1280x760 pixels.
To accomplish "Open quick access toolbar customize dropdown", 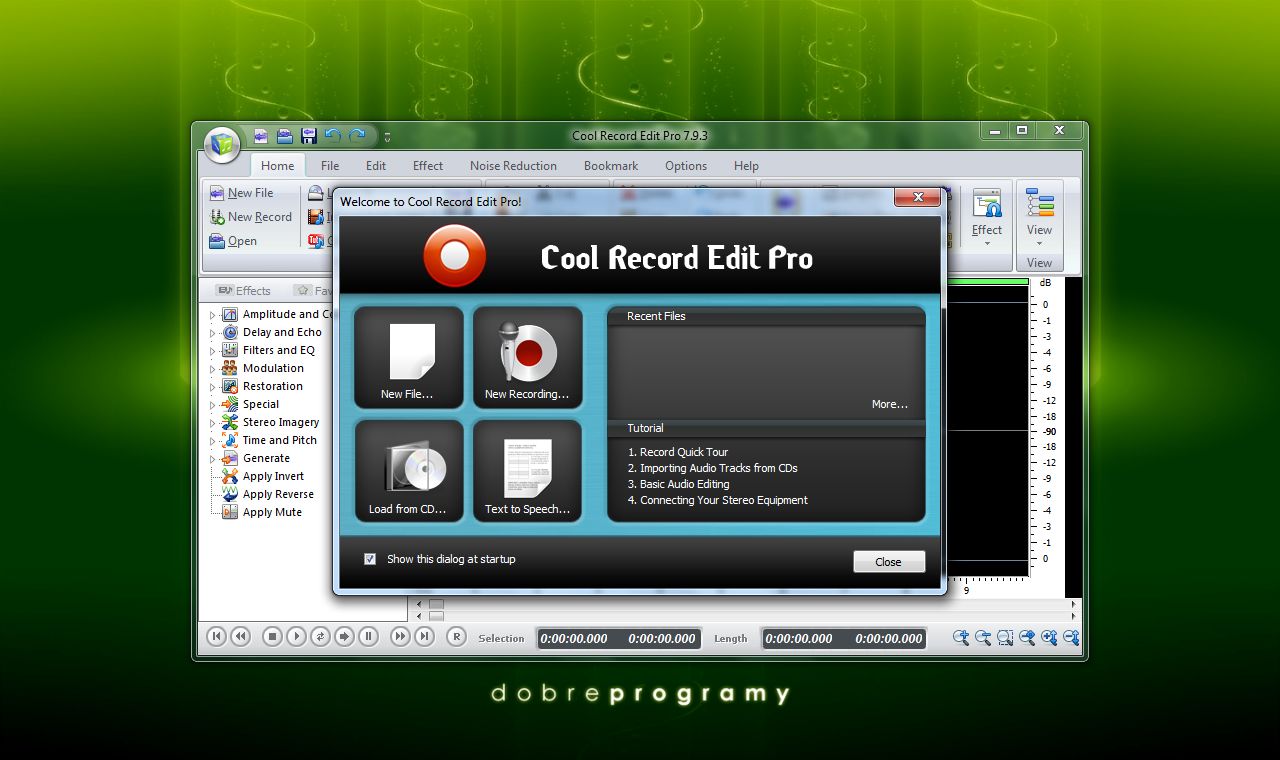I will (x=388, y=137).
